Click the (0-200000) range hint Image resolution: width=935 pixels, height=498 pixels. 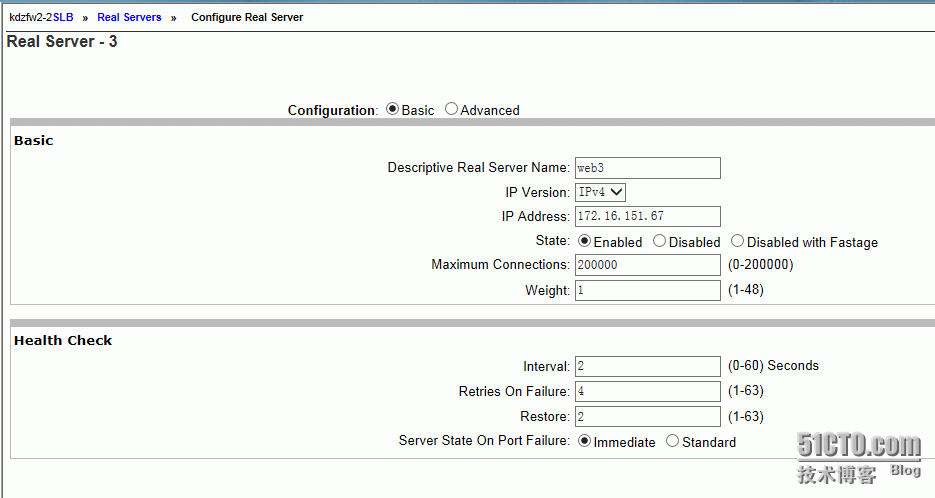(x=760, y=265)
